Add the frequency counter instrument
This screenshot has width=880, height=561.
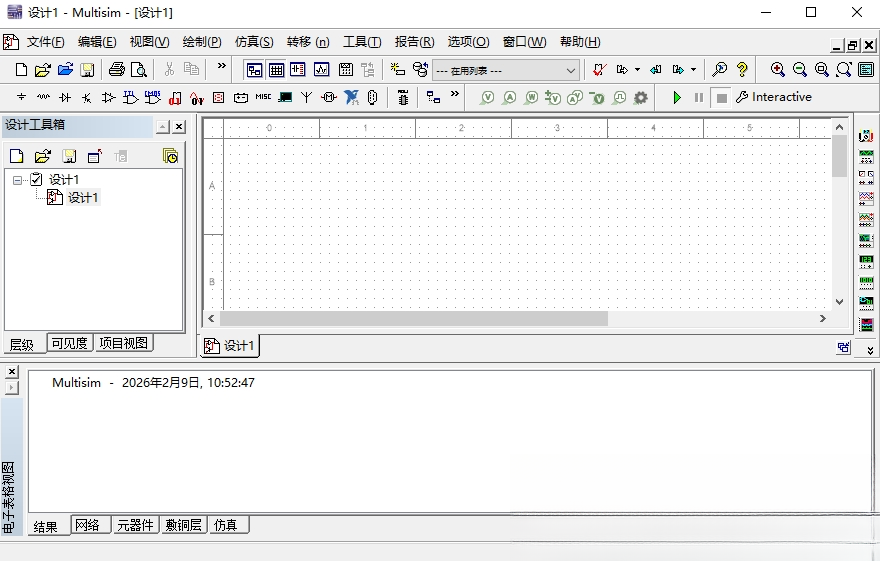click(866, 261)
